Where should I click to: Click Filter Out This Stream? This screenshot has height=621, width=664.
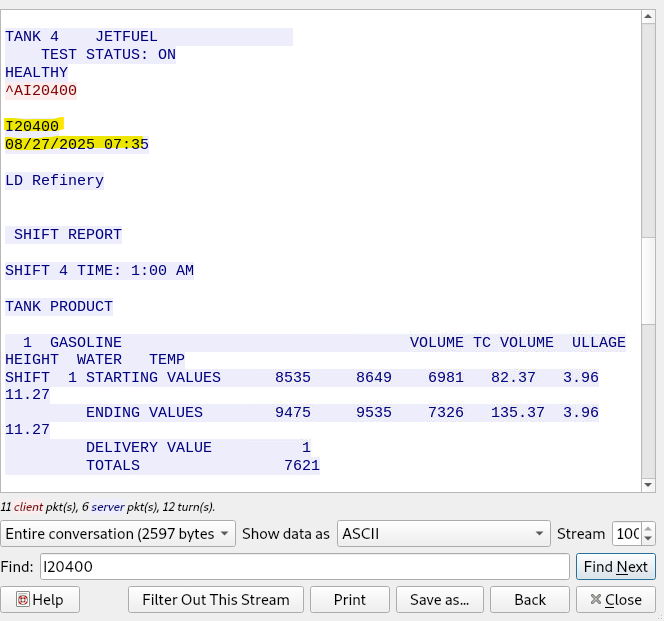pyautogui.click(x=215, y=600)
